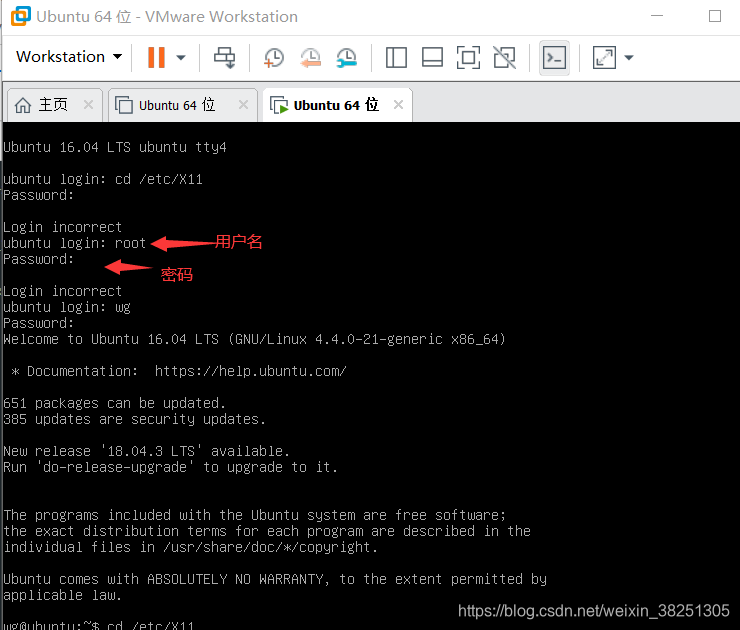
Task: Click the 'ubuntu login: cd /etc/X11' line
Action: click(103, 179)
